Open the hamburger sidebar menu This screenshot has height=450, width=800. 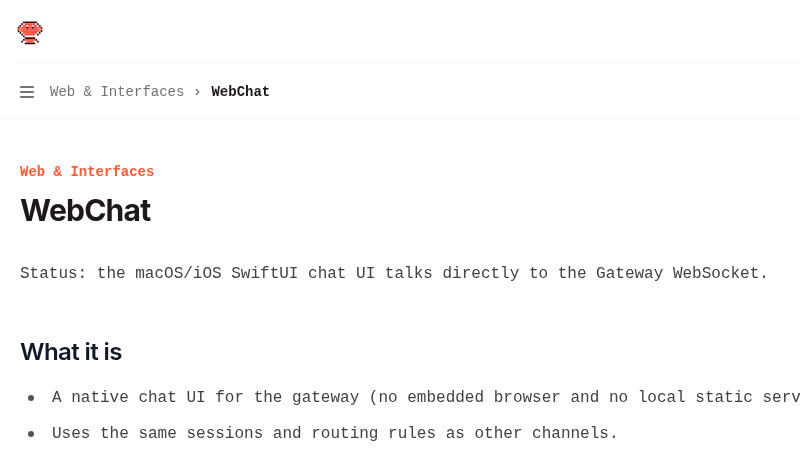point(27,92)
